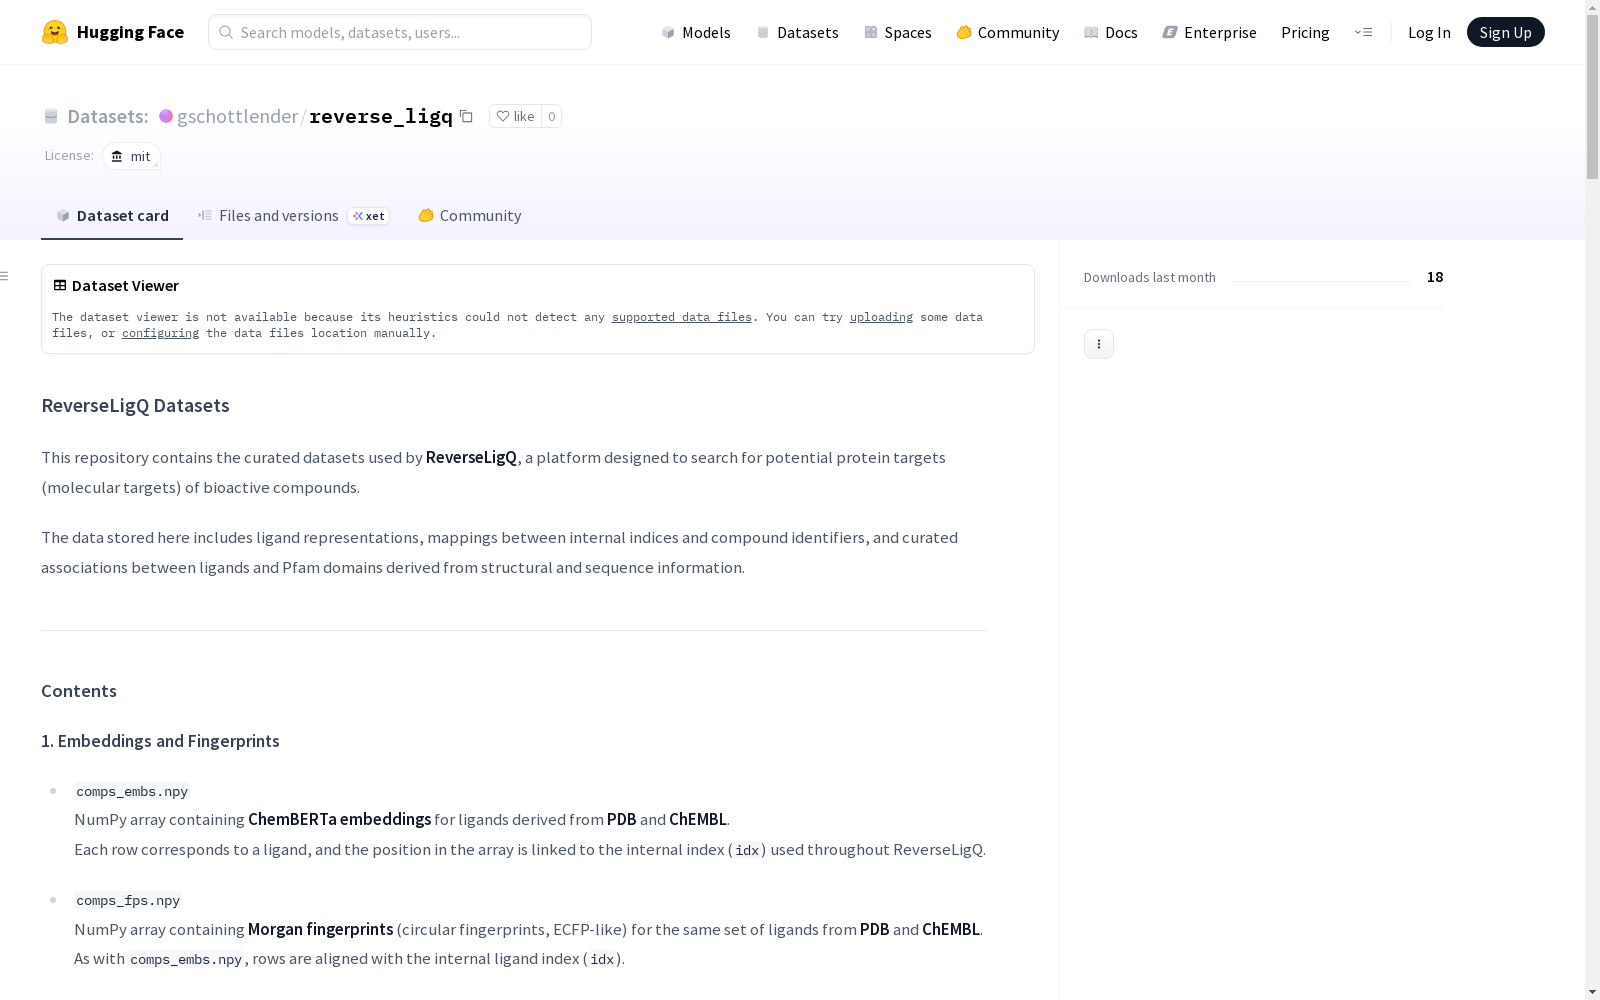1600x1000 pixels.
Task: Open the dataset Community tab
Action: point(470,216)
